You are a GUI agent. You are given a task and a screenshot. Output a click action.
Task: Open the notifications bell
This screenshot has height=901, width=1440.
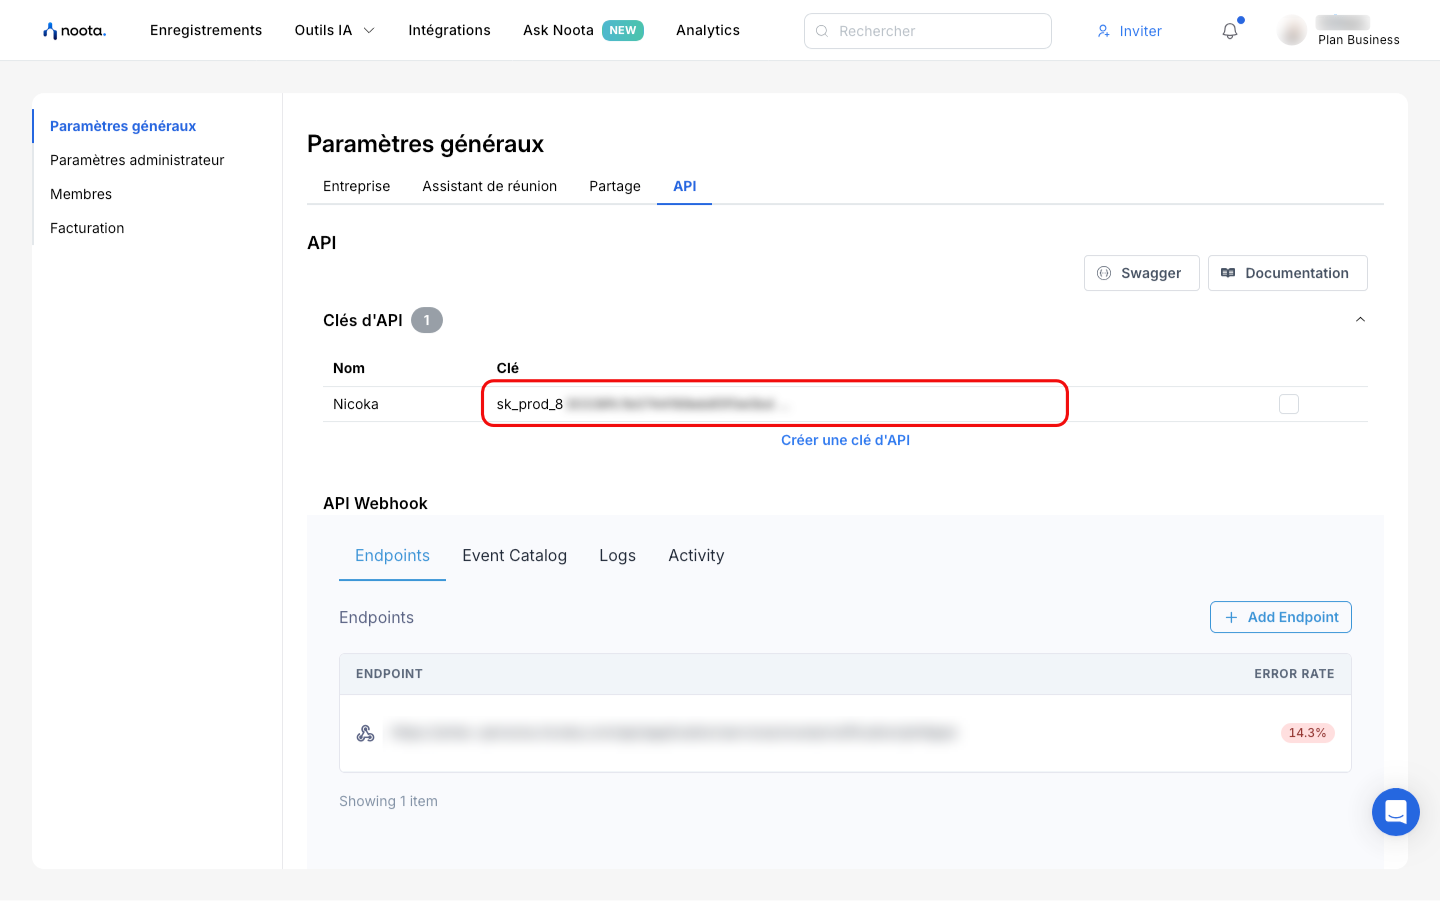pyautogui.click(x=1230, y=31)
